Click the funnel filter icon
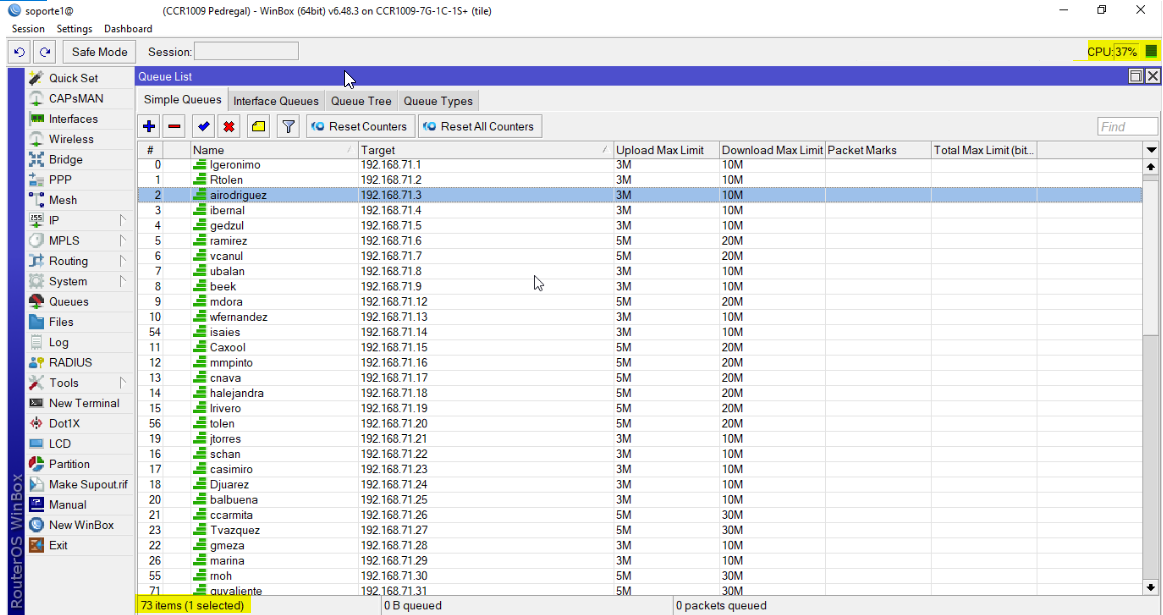The width and height of the screenshot is (1163, 615). 288,126
